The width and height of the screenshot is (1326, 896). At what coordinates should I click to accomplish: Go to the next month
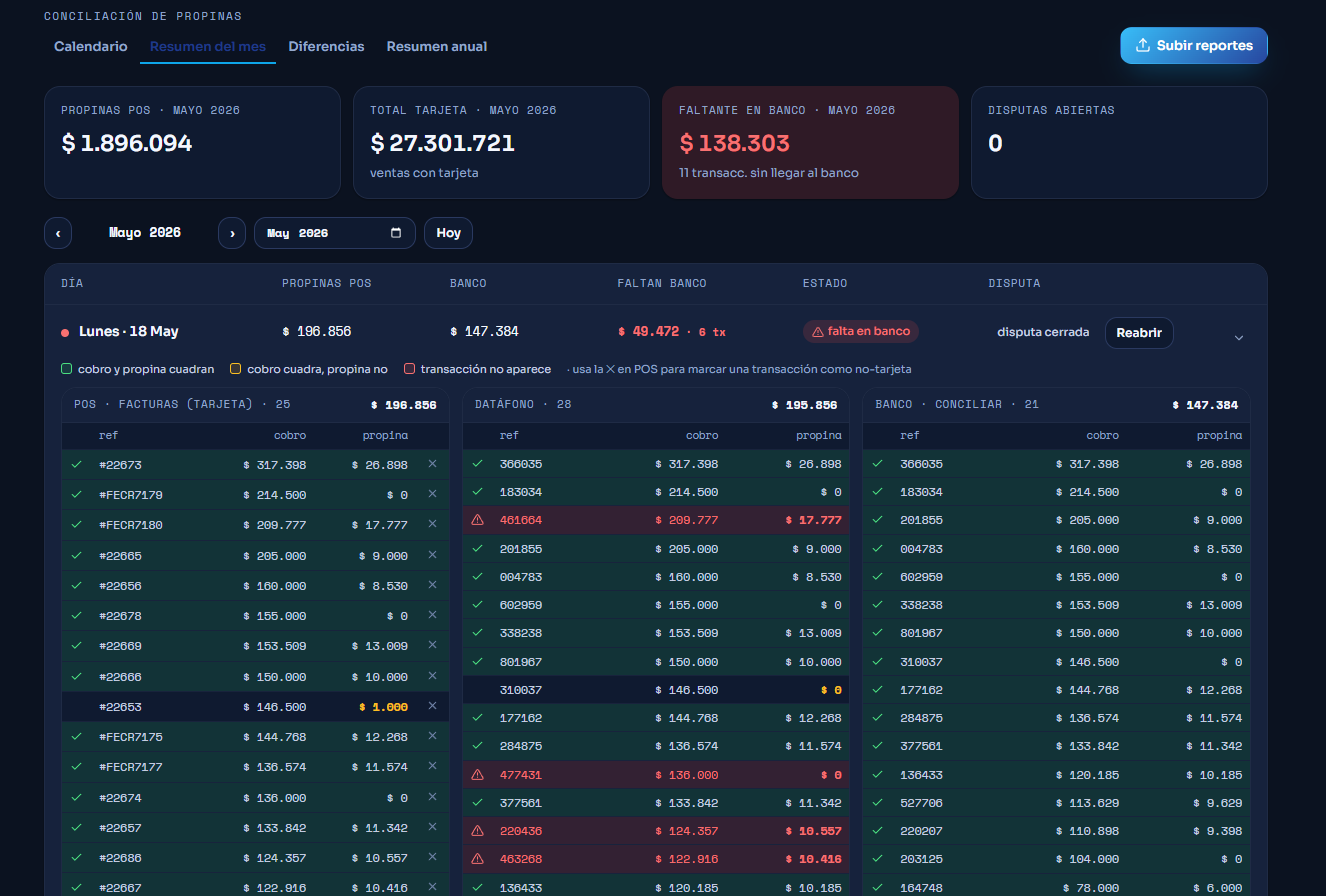click(x=232, y=233)
